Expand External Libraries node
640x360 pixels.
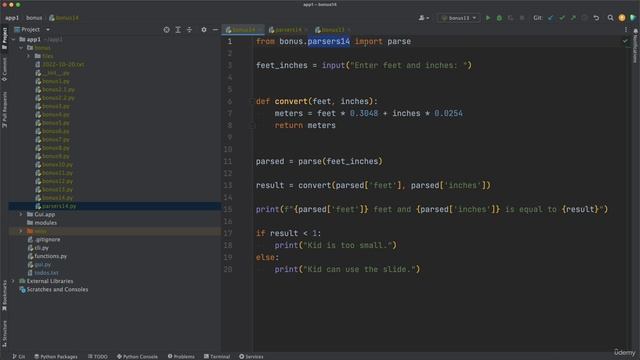[13, 281]
